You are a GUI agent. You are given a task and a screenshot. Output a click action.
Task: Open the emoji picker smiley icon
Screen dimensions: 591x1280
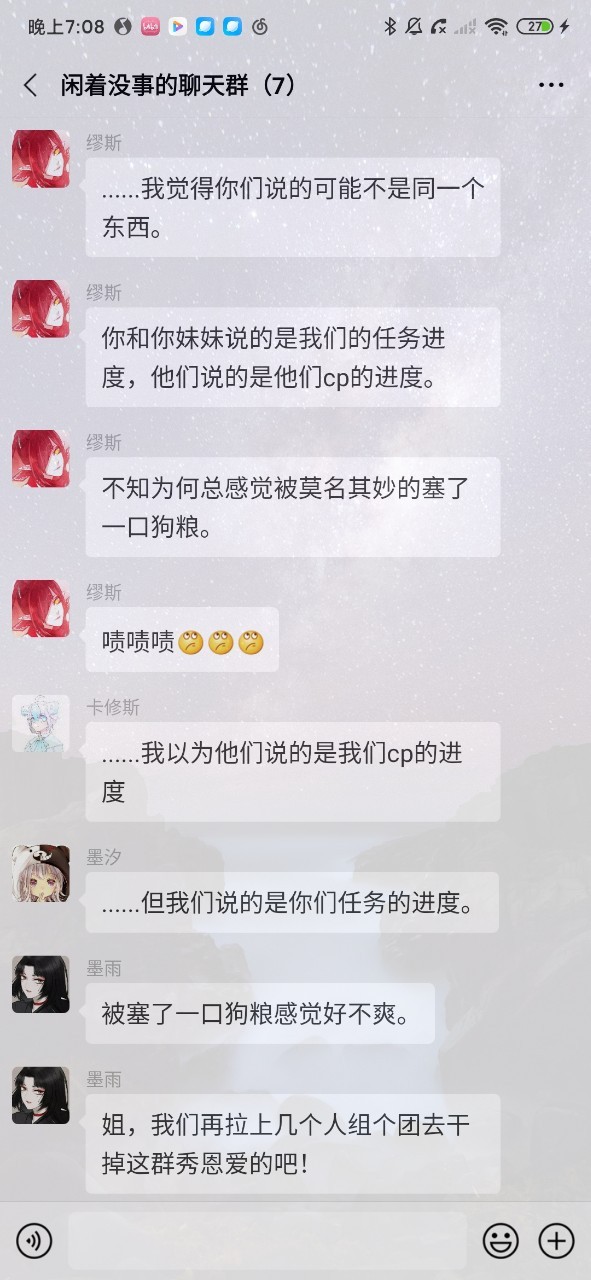point(501,1241)
